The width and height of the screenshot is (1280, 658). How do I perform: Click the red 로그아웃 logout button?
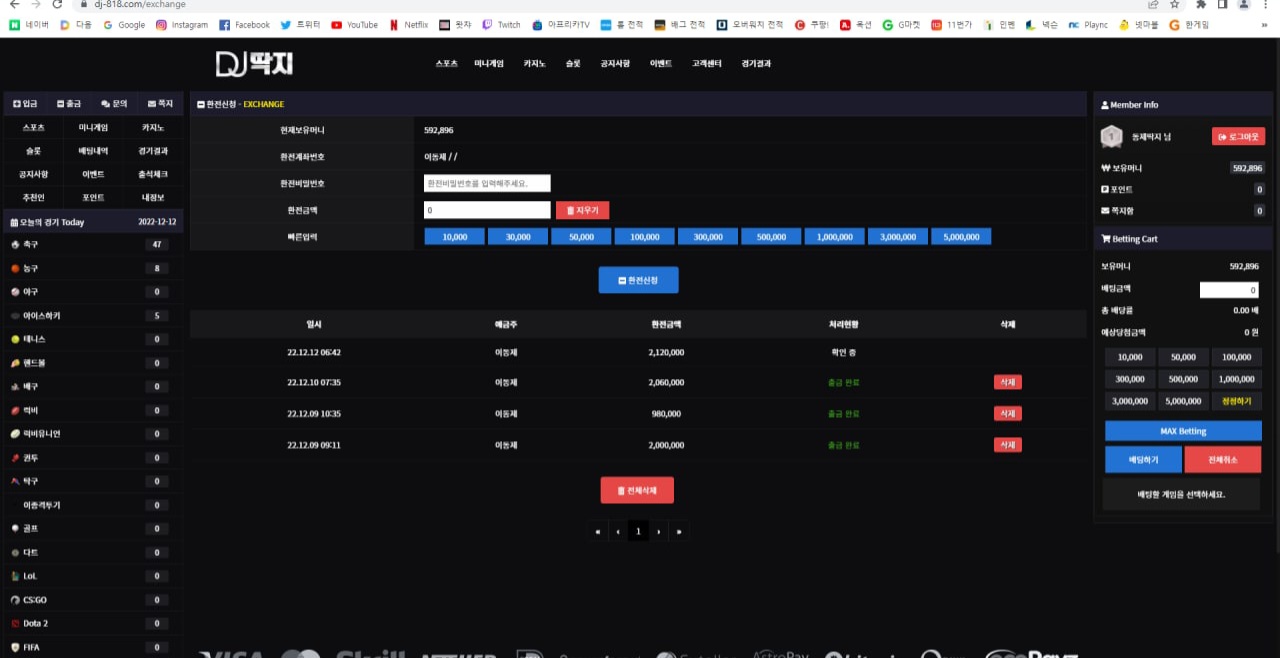1238,136
